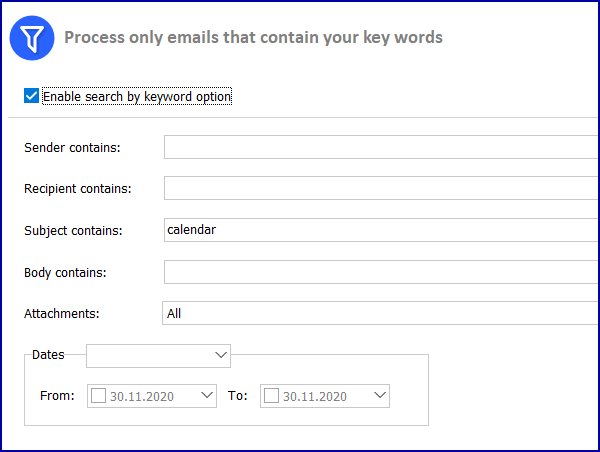This screenshot has width=600, height=452.
Task: Focus the Body contains text field
Action: pyautogui.click(x=382, y=272)
